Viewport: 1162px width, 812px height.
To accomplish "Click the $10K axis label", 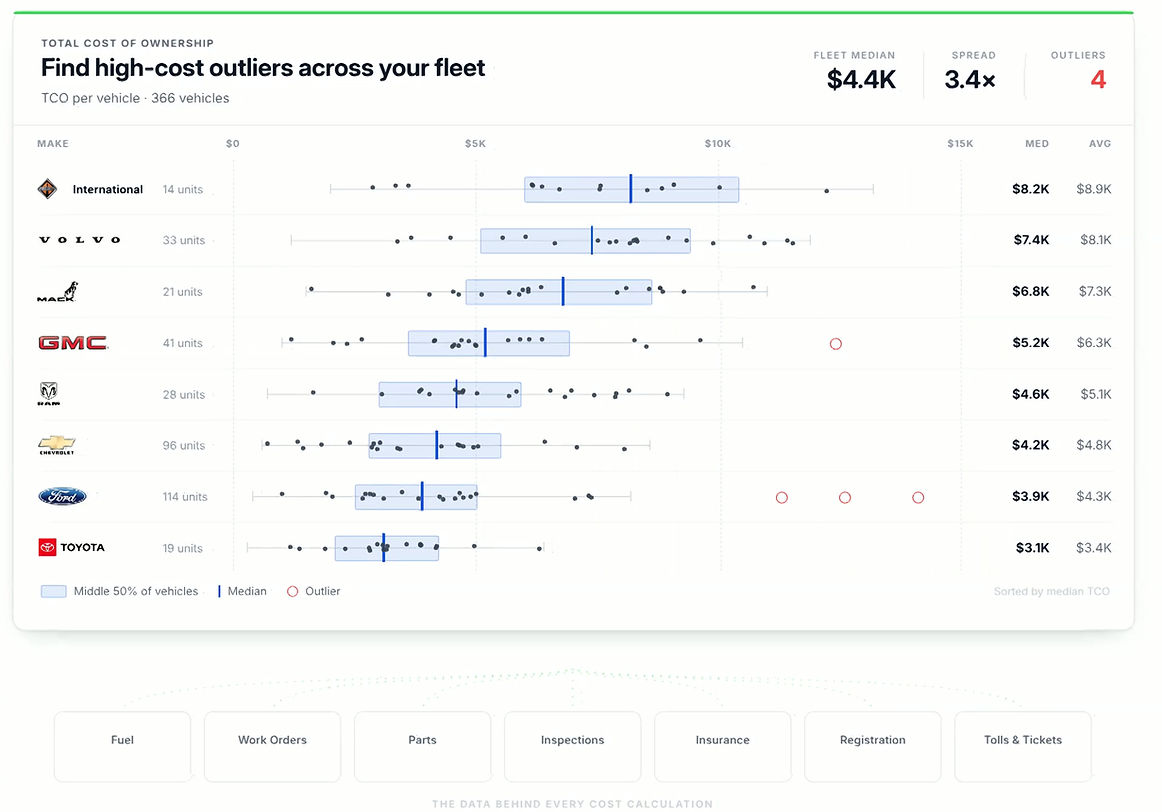I will coord(717,144).
